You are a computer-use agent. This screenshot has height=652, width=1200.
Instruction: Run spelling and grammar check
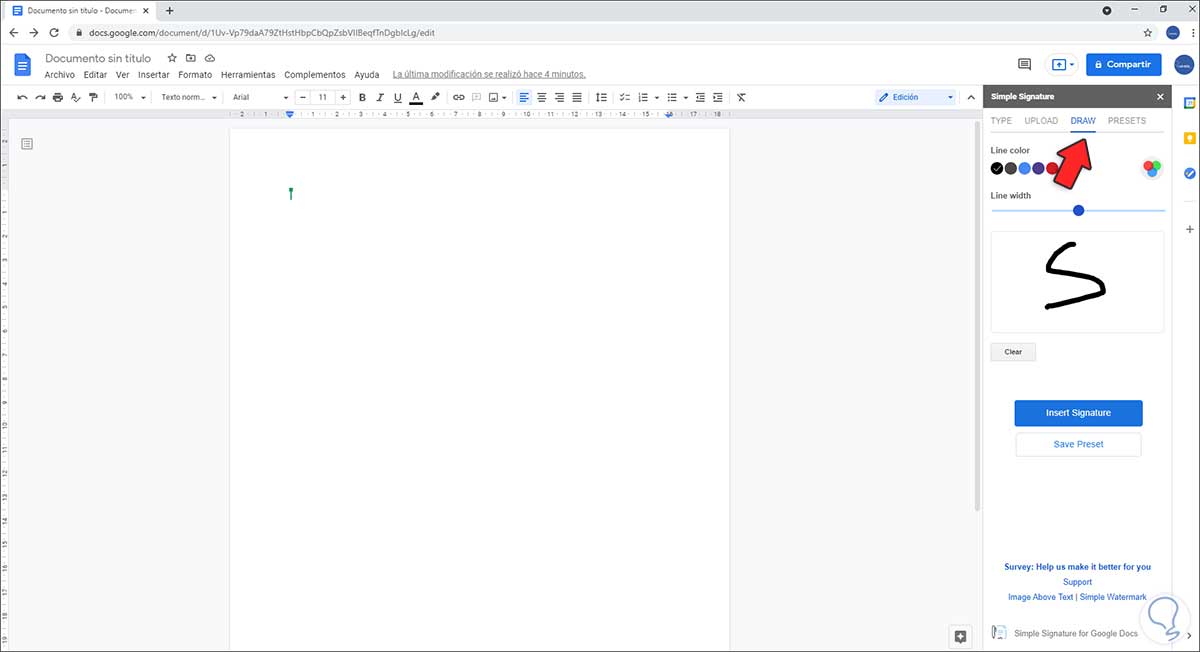tap(76, 97)
